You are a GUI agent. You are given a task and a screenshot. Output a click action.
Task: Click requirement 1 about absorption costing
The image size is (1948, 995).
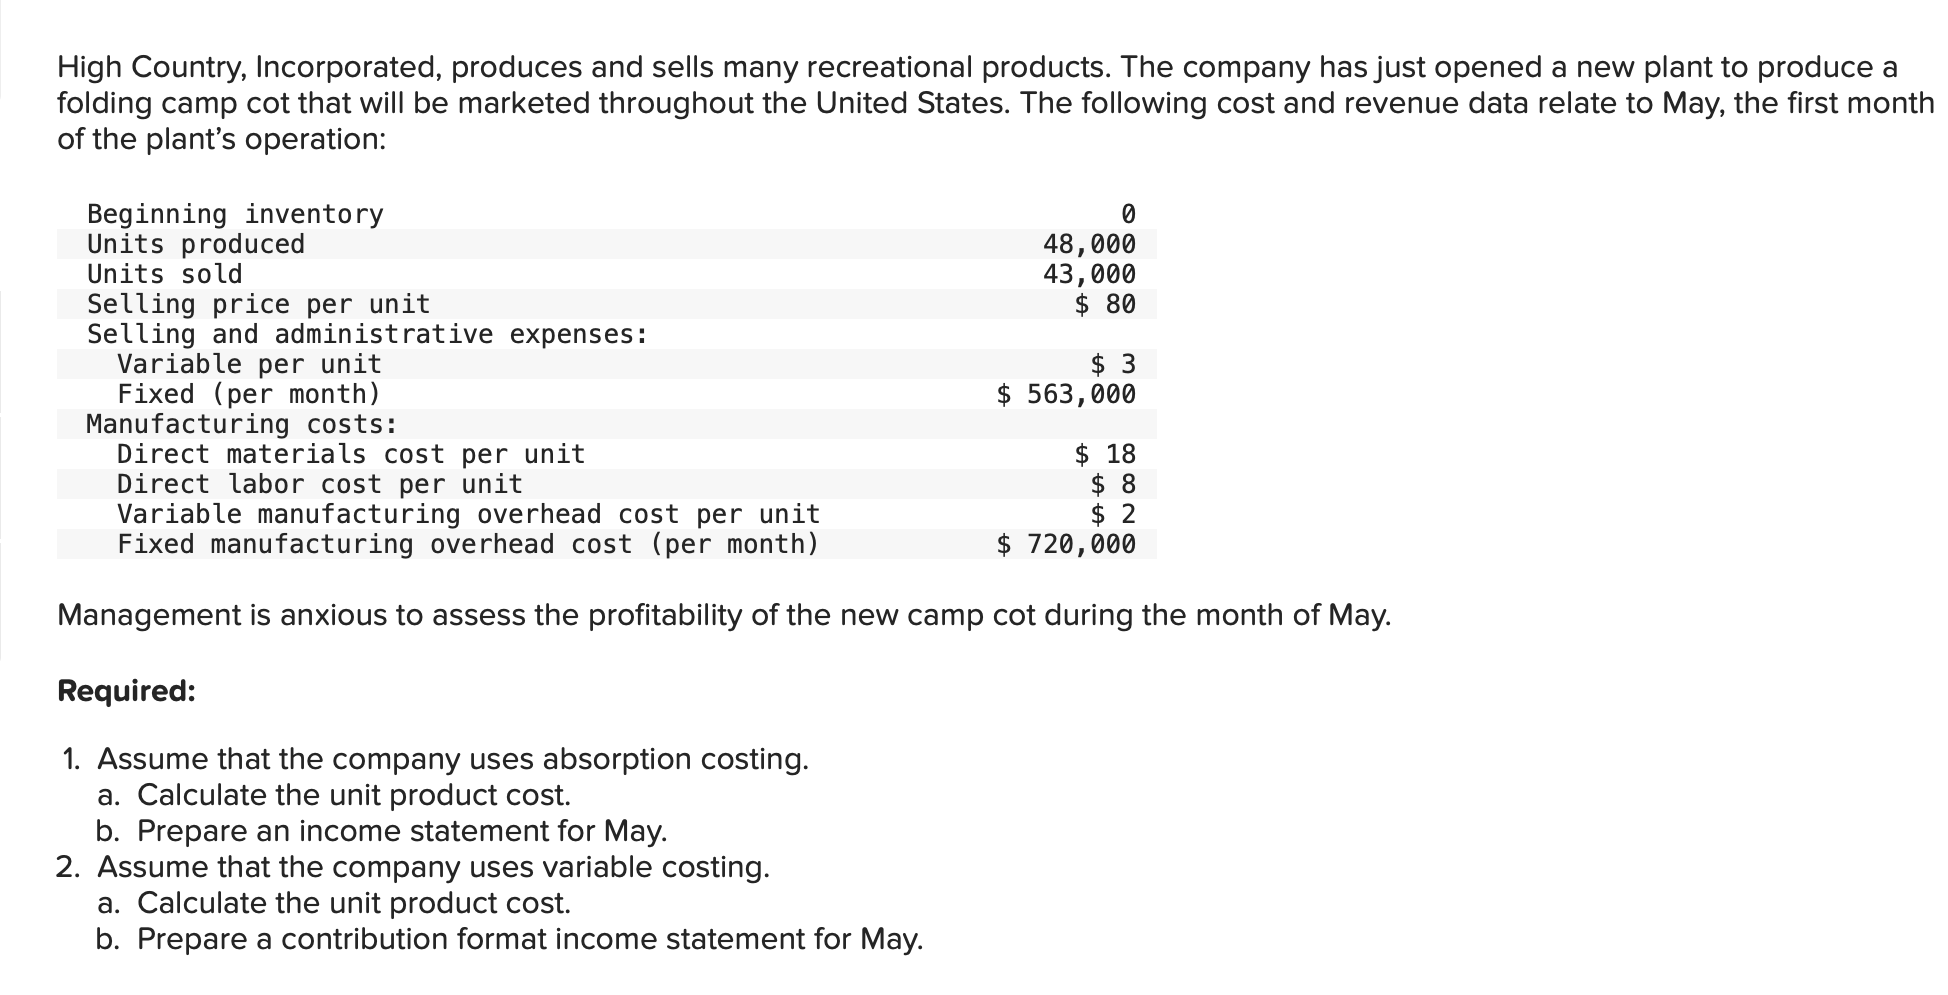452,759
